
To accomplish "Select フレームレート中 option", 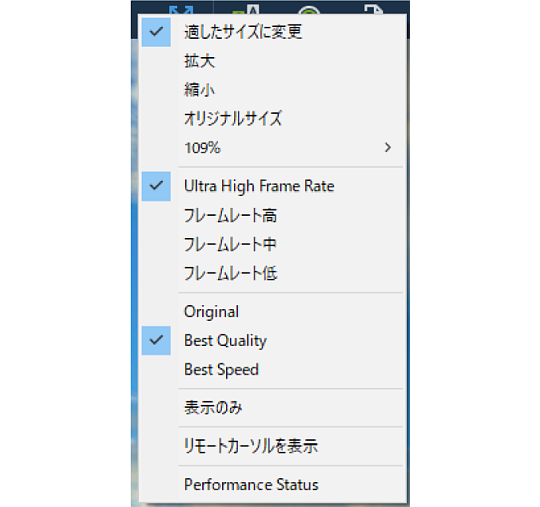I will coord(272,244).
